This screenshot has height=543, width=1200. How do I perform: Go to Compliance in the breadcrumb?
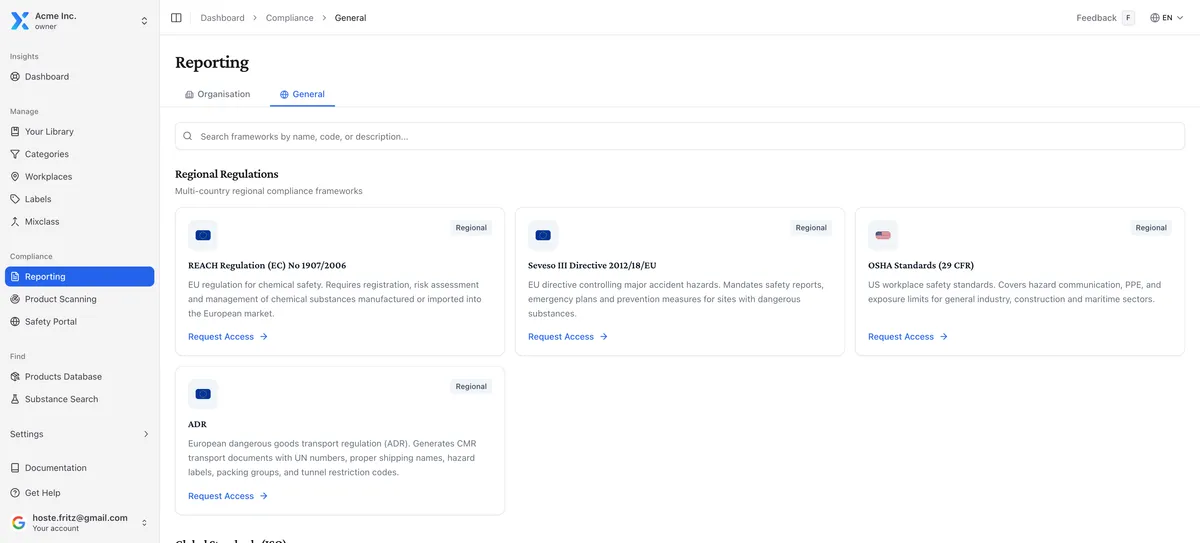pos(290,18)
